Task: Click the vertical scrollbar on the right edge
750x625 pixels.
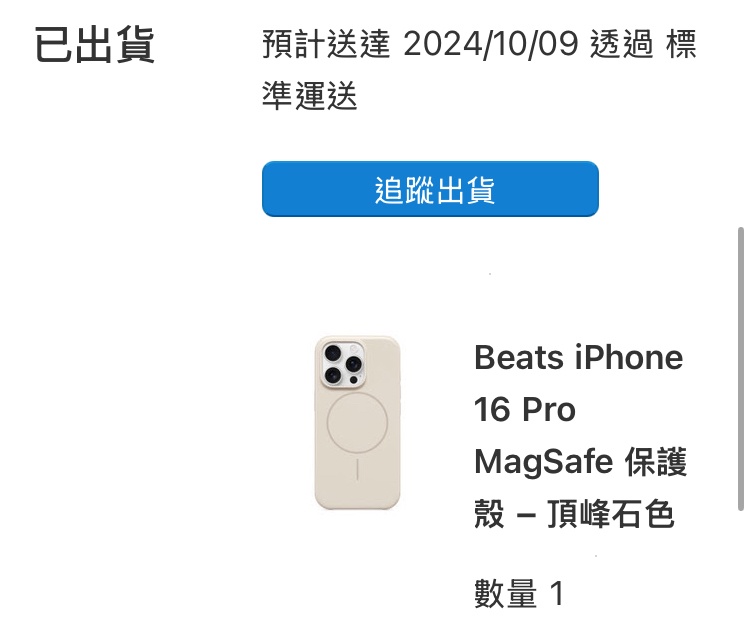Action: tap(740, 369)
